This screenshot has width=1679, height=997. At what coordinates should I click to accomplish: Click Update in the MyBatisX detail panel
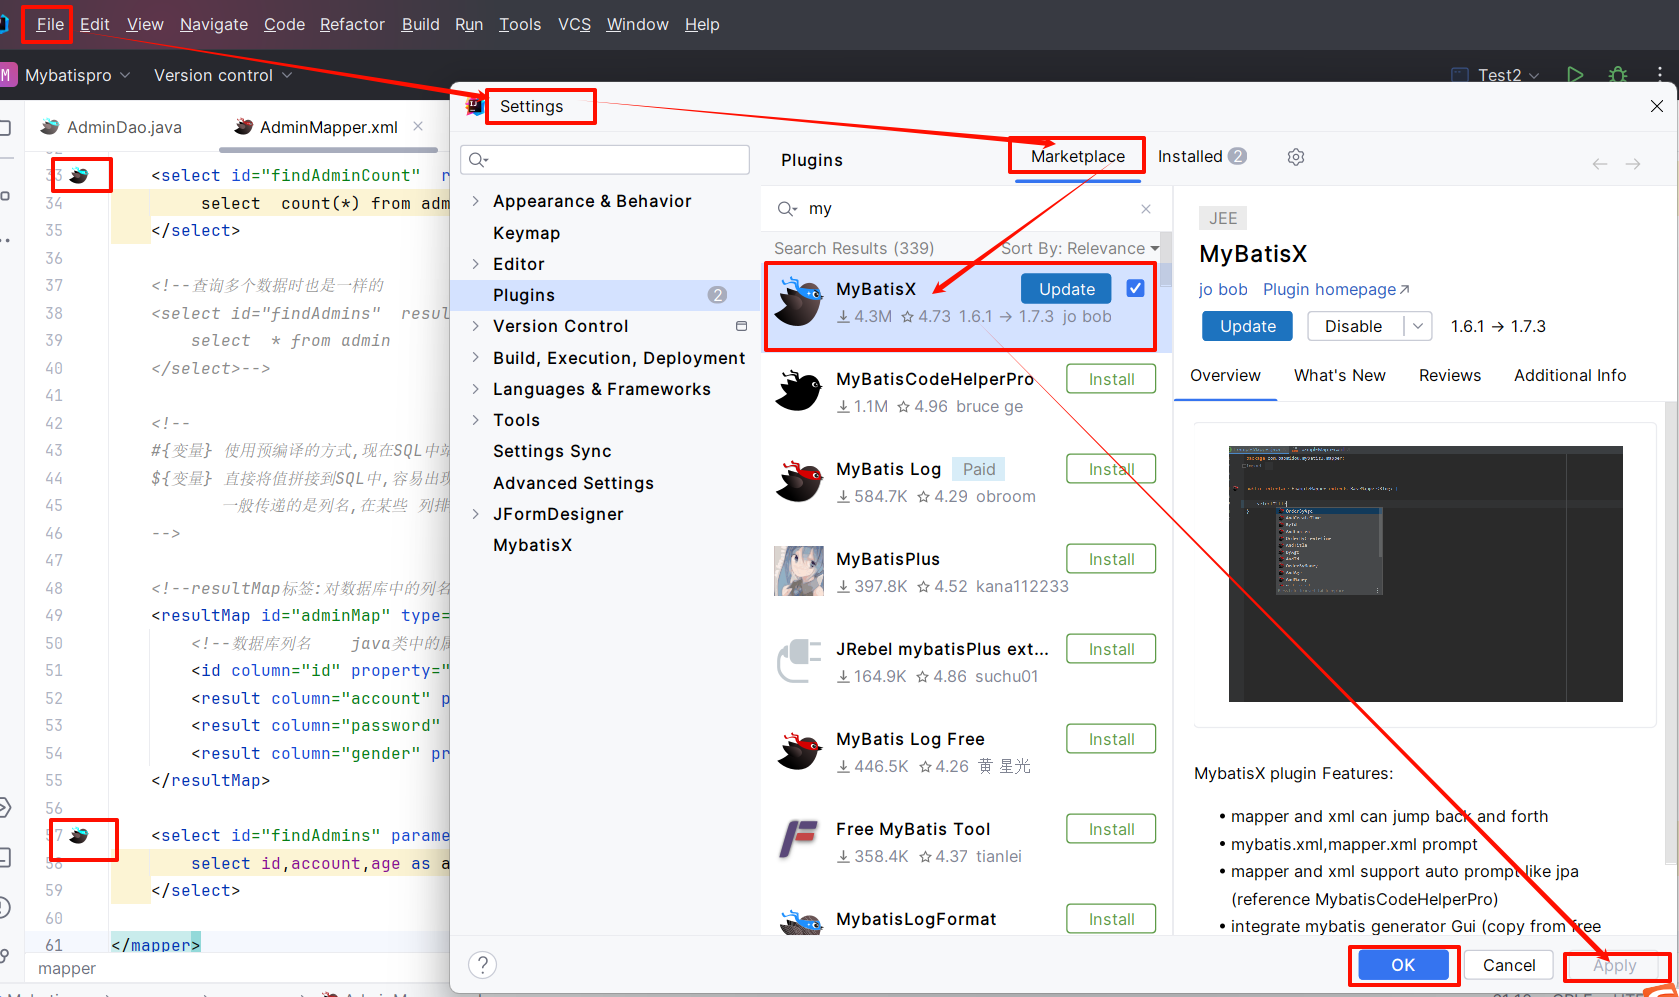(1247, 326)
